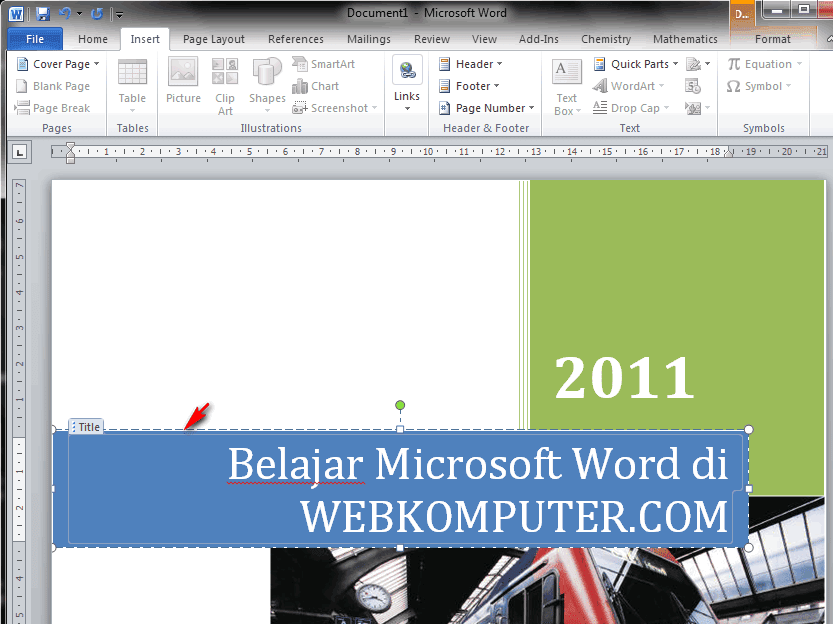Insert a Blank Page
Screen dimensions: 833x624
[54, 85]
